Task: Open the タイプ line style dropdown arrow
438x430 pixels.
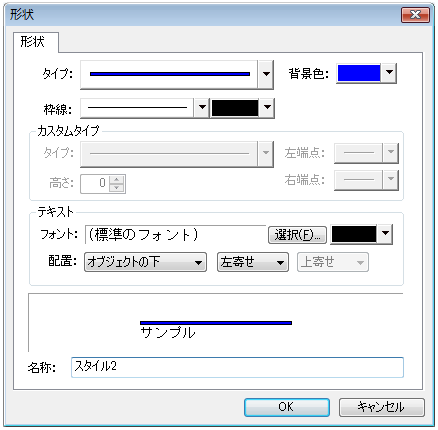Action: [266, 74]
